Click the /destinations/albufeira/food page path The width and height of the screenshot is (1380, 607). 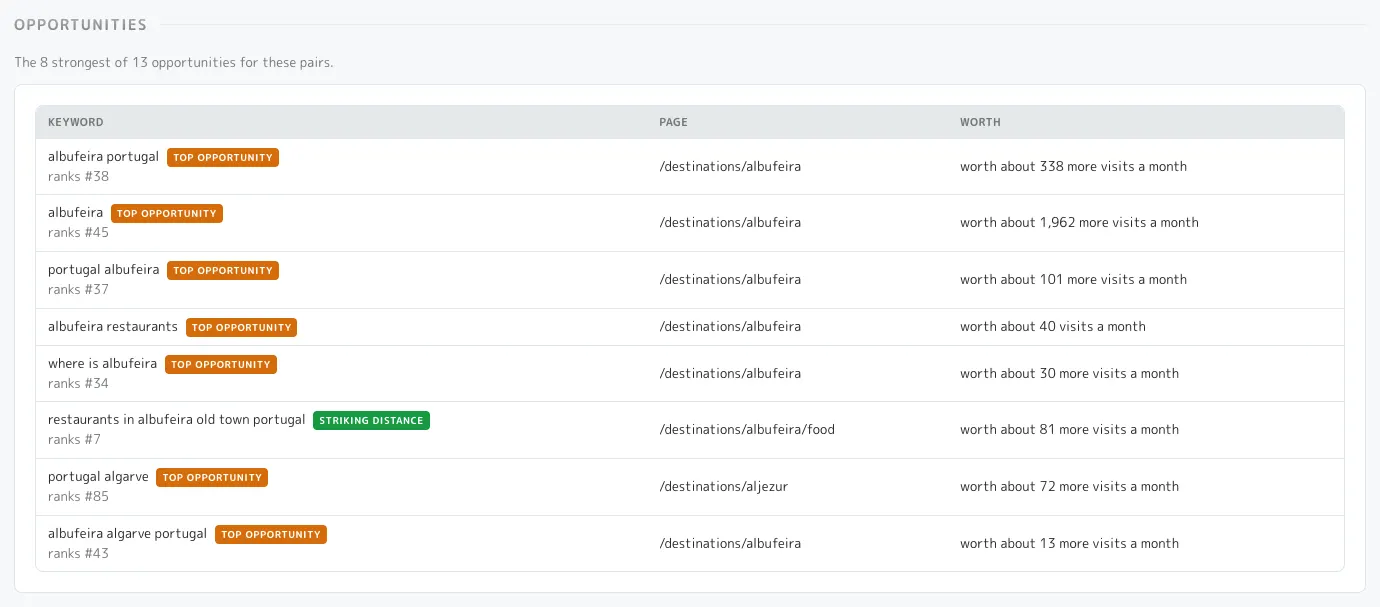pos(747,430)
